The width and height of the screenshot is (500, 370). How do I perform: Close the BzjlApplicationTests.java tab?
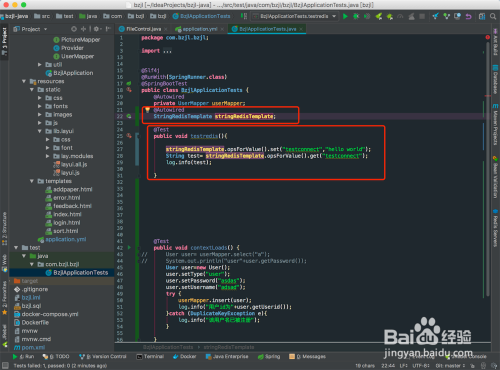click(301, 29)
